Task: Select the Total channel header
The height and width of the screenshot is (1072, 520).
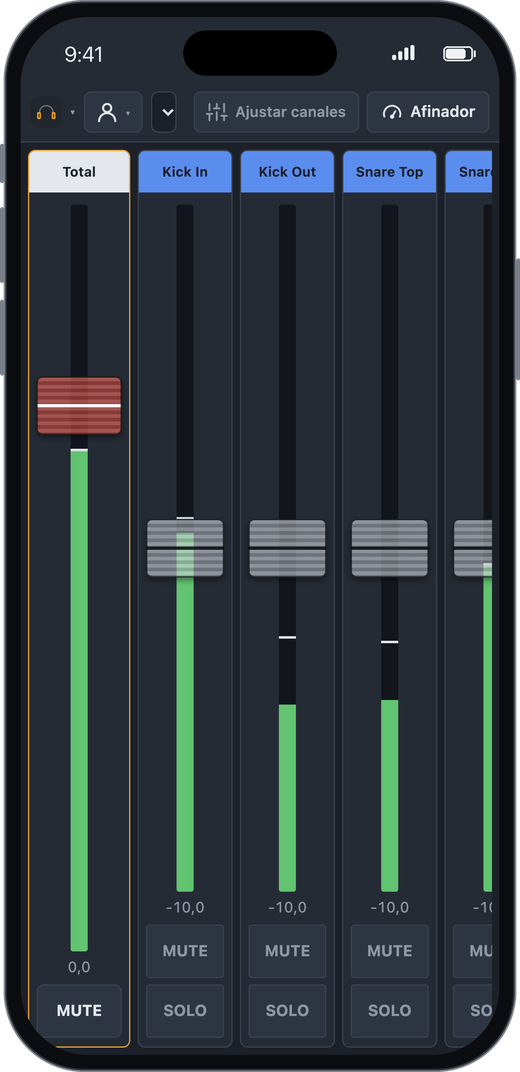Action: [x=79, y=172]
